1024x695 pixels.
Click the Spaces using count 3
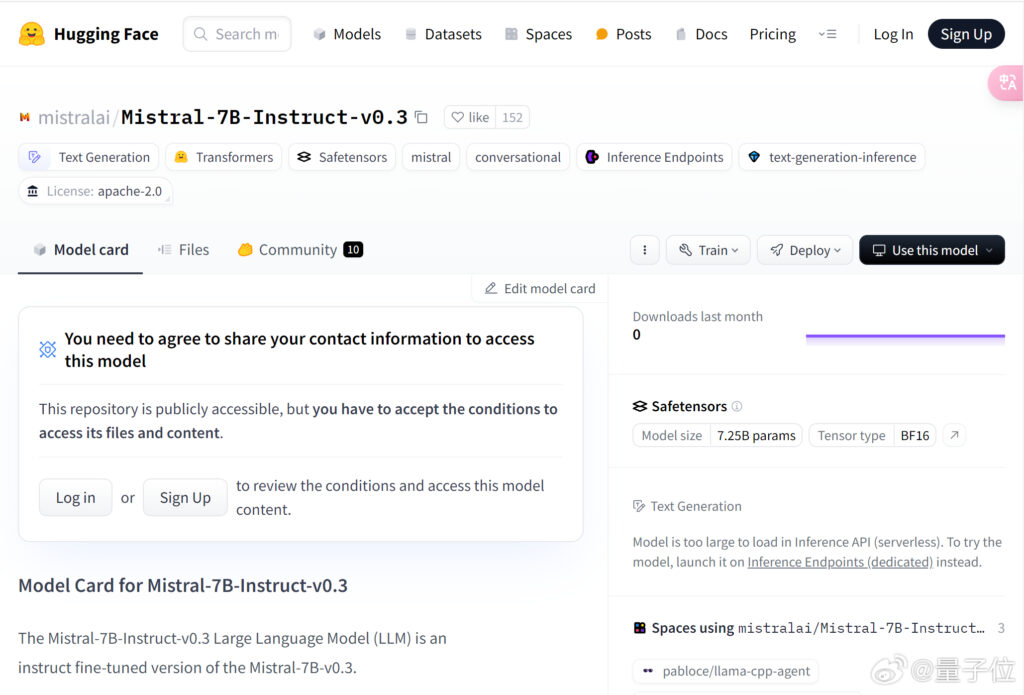[1000, 628]
